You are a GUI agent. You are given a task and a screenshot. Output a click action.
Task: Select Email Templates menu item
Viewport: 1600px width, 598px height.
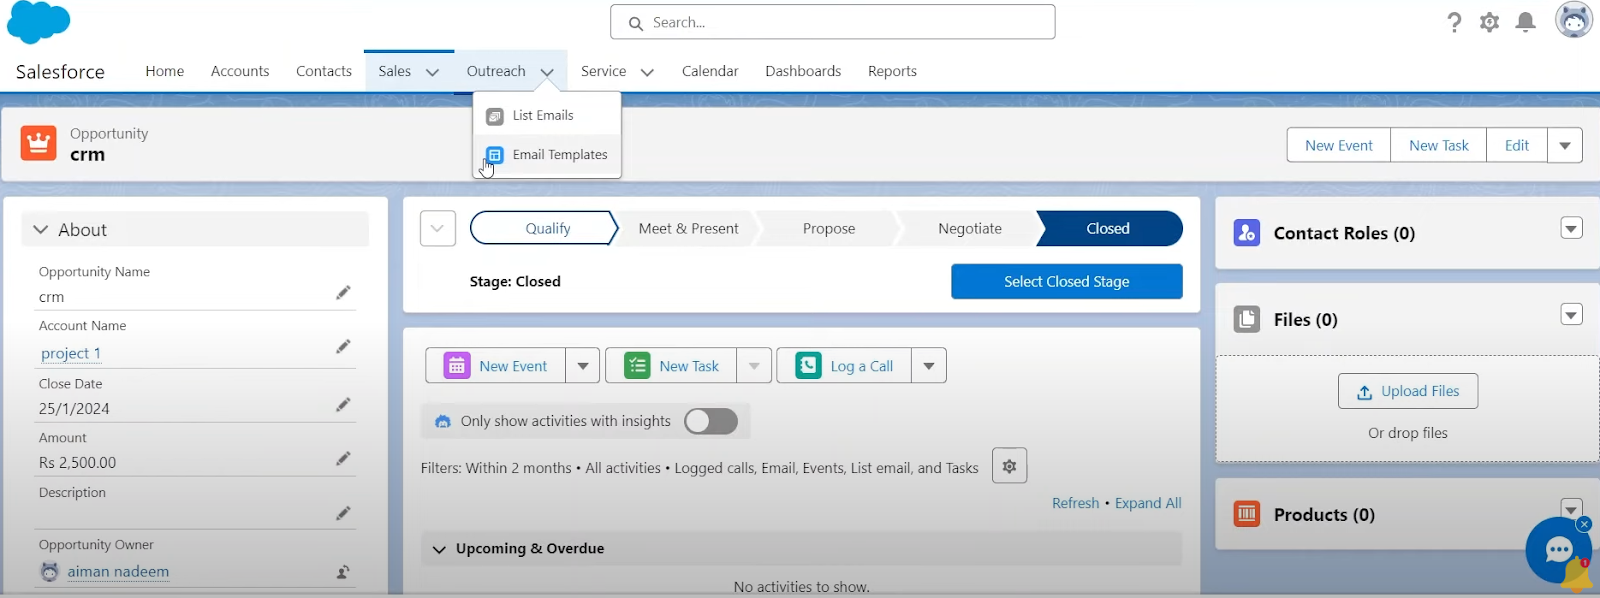(547, 155)
